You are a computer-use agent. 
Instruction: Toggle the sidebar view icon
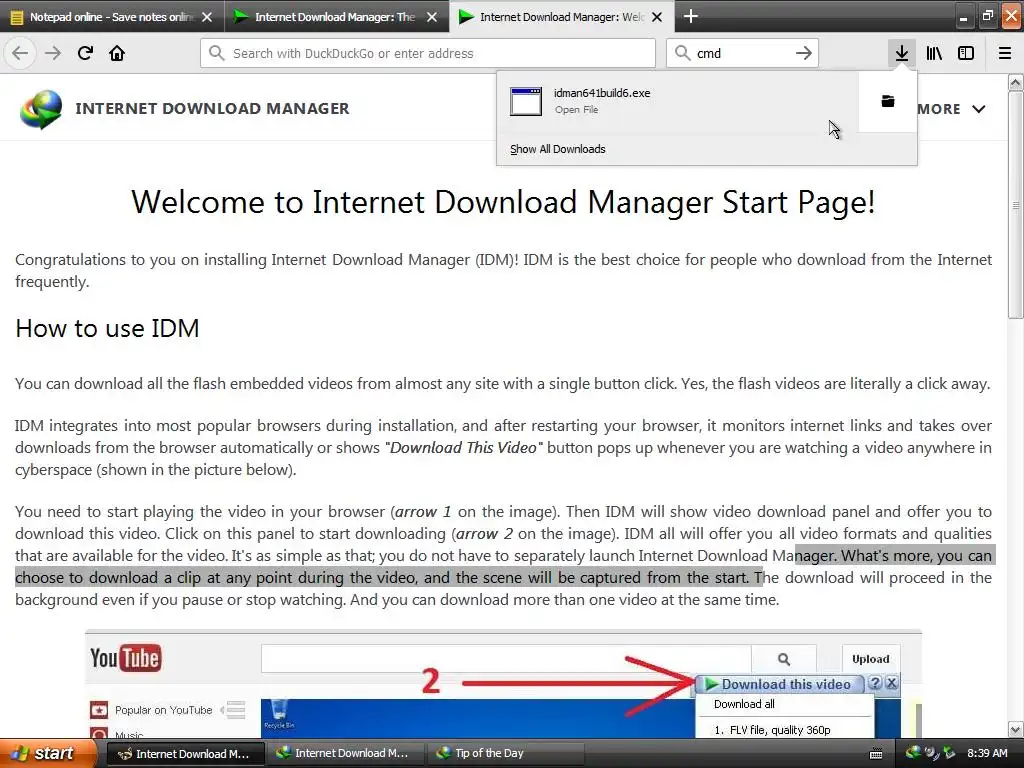pyautogui.click(x=966, y=53)
